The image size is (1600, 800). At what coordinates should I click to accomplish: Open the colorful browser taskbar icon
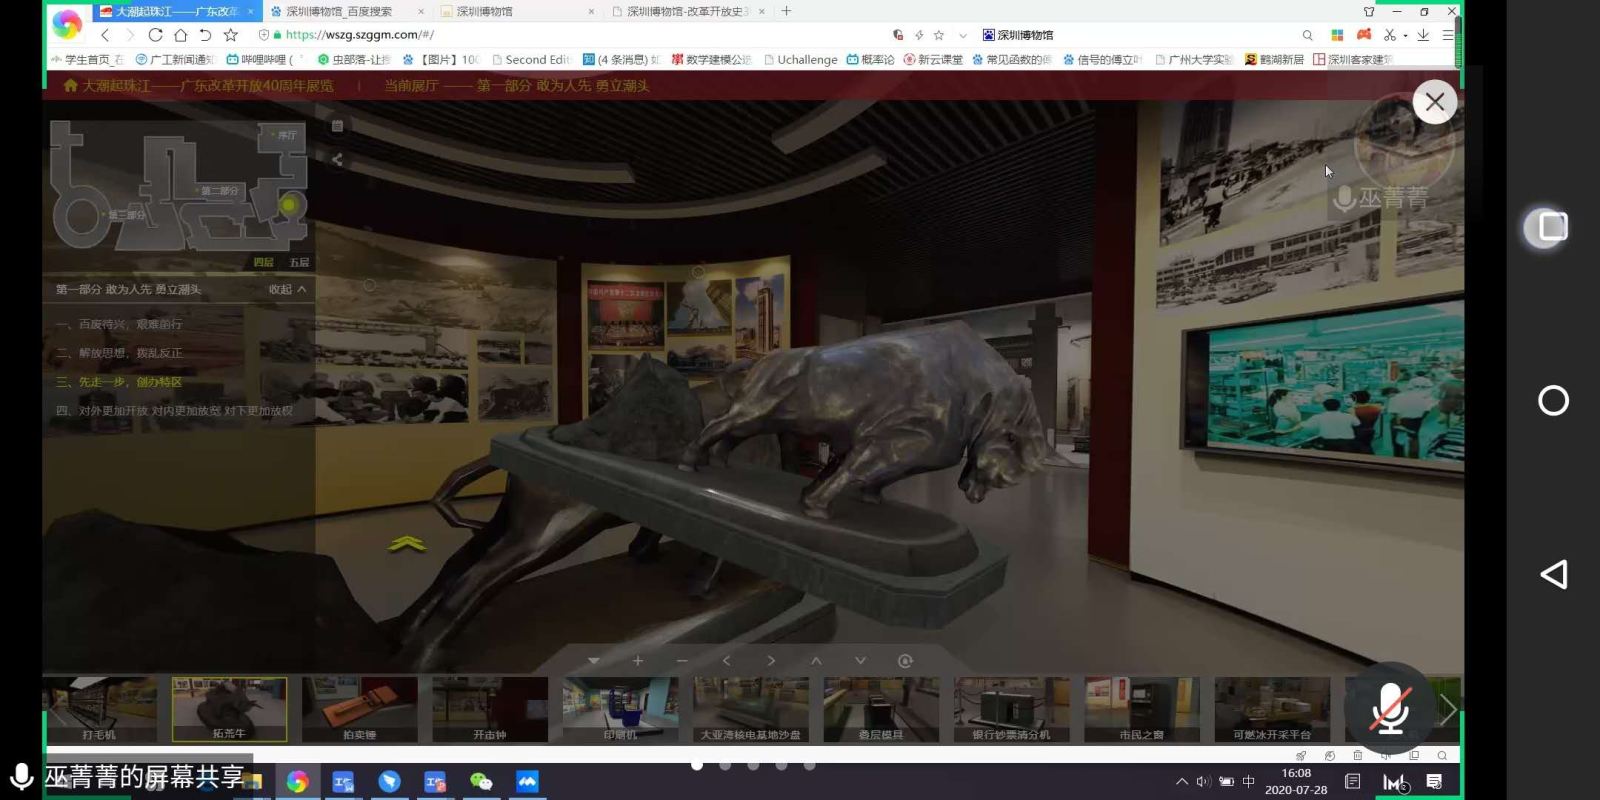pos(297,782)
